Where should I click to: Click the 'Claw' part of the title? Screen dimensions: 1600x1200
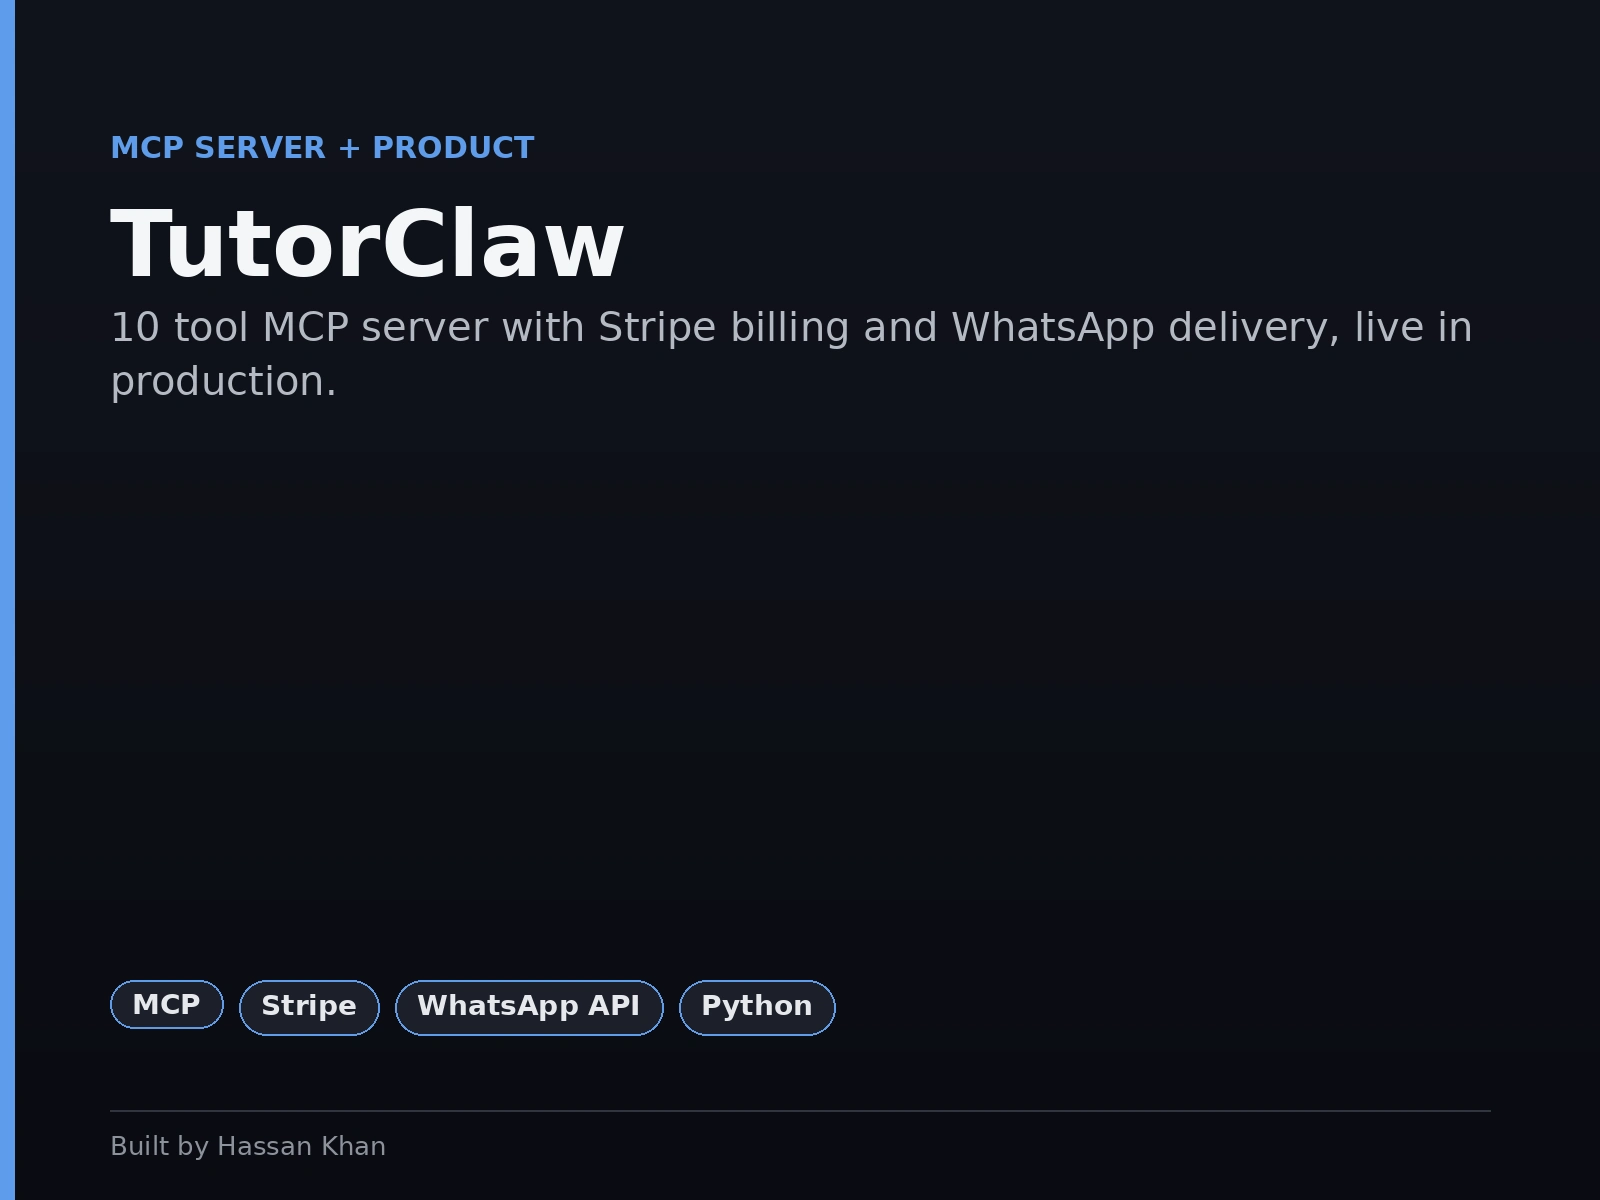[503, 245]
